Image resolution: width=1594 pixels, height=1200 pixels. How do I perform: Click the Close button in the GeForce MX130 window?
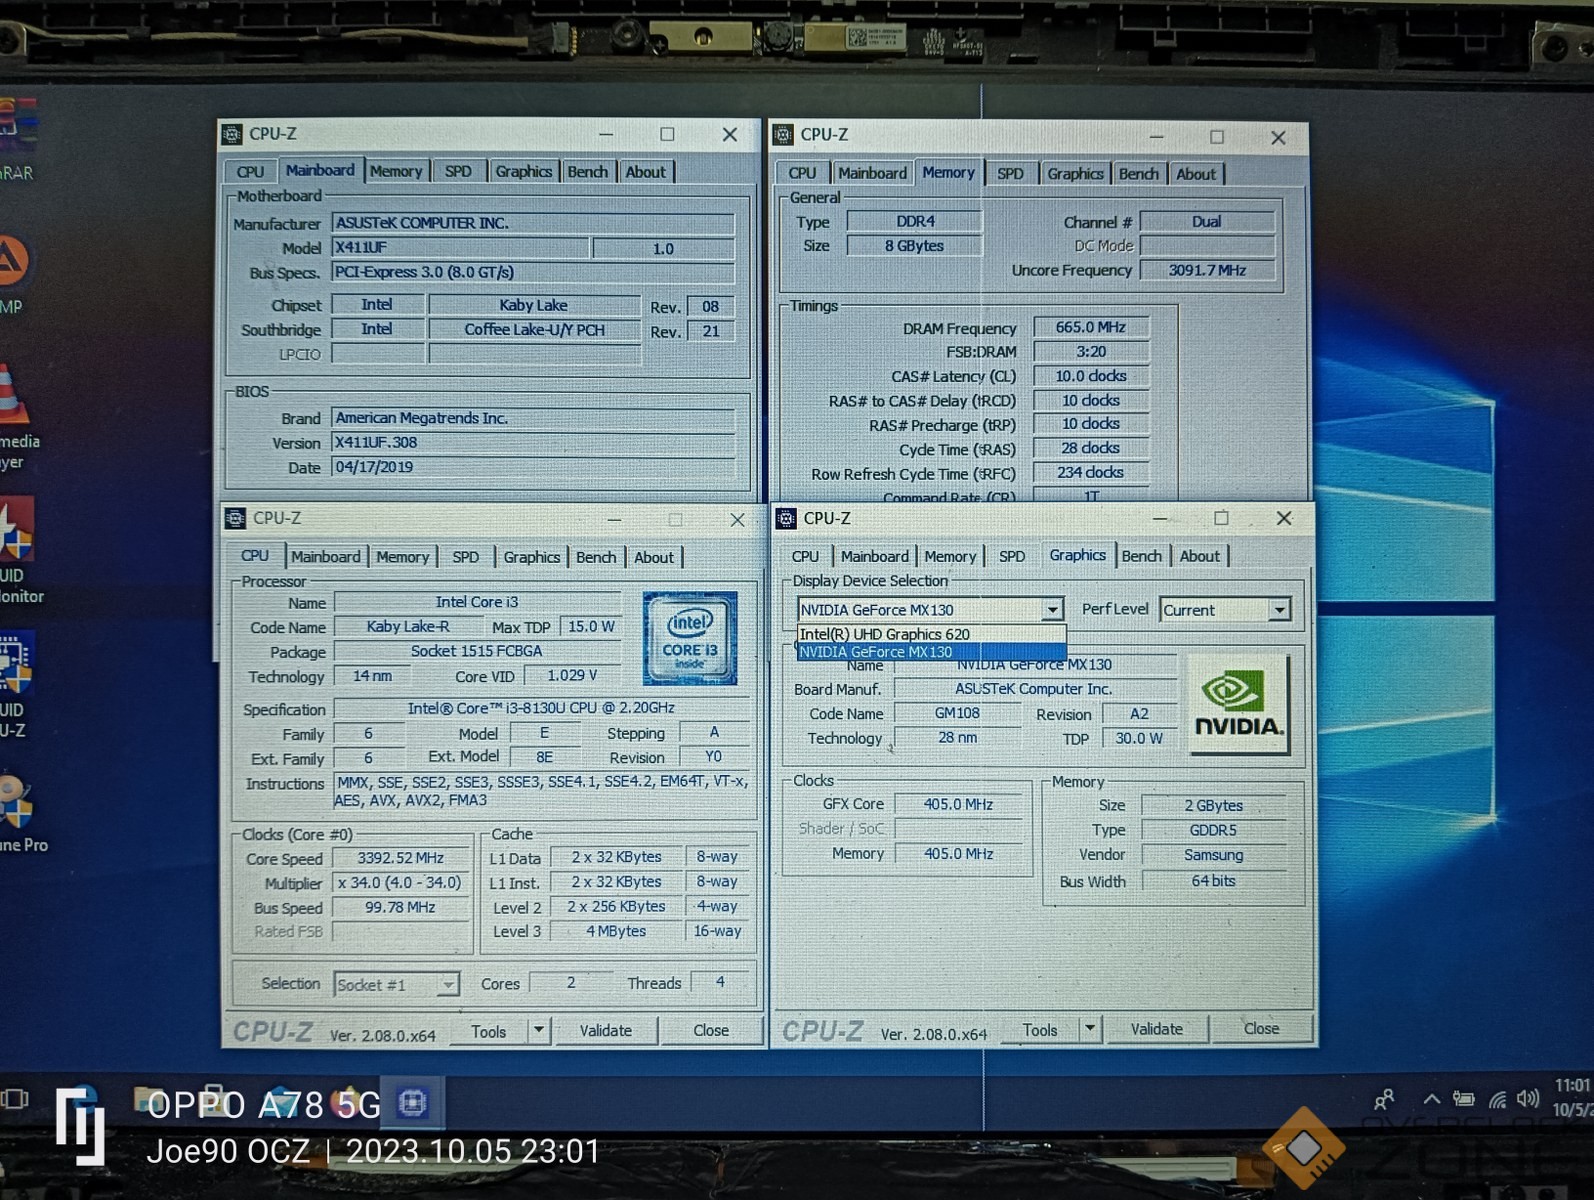coord(1261,1028)
